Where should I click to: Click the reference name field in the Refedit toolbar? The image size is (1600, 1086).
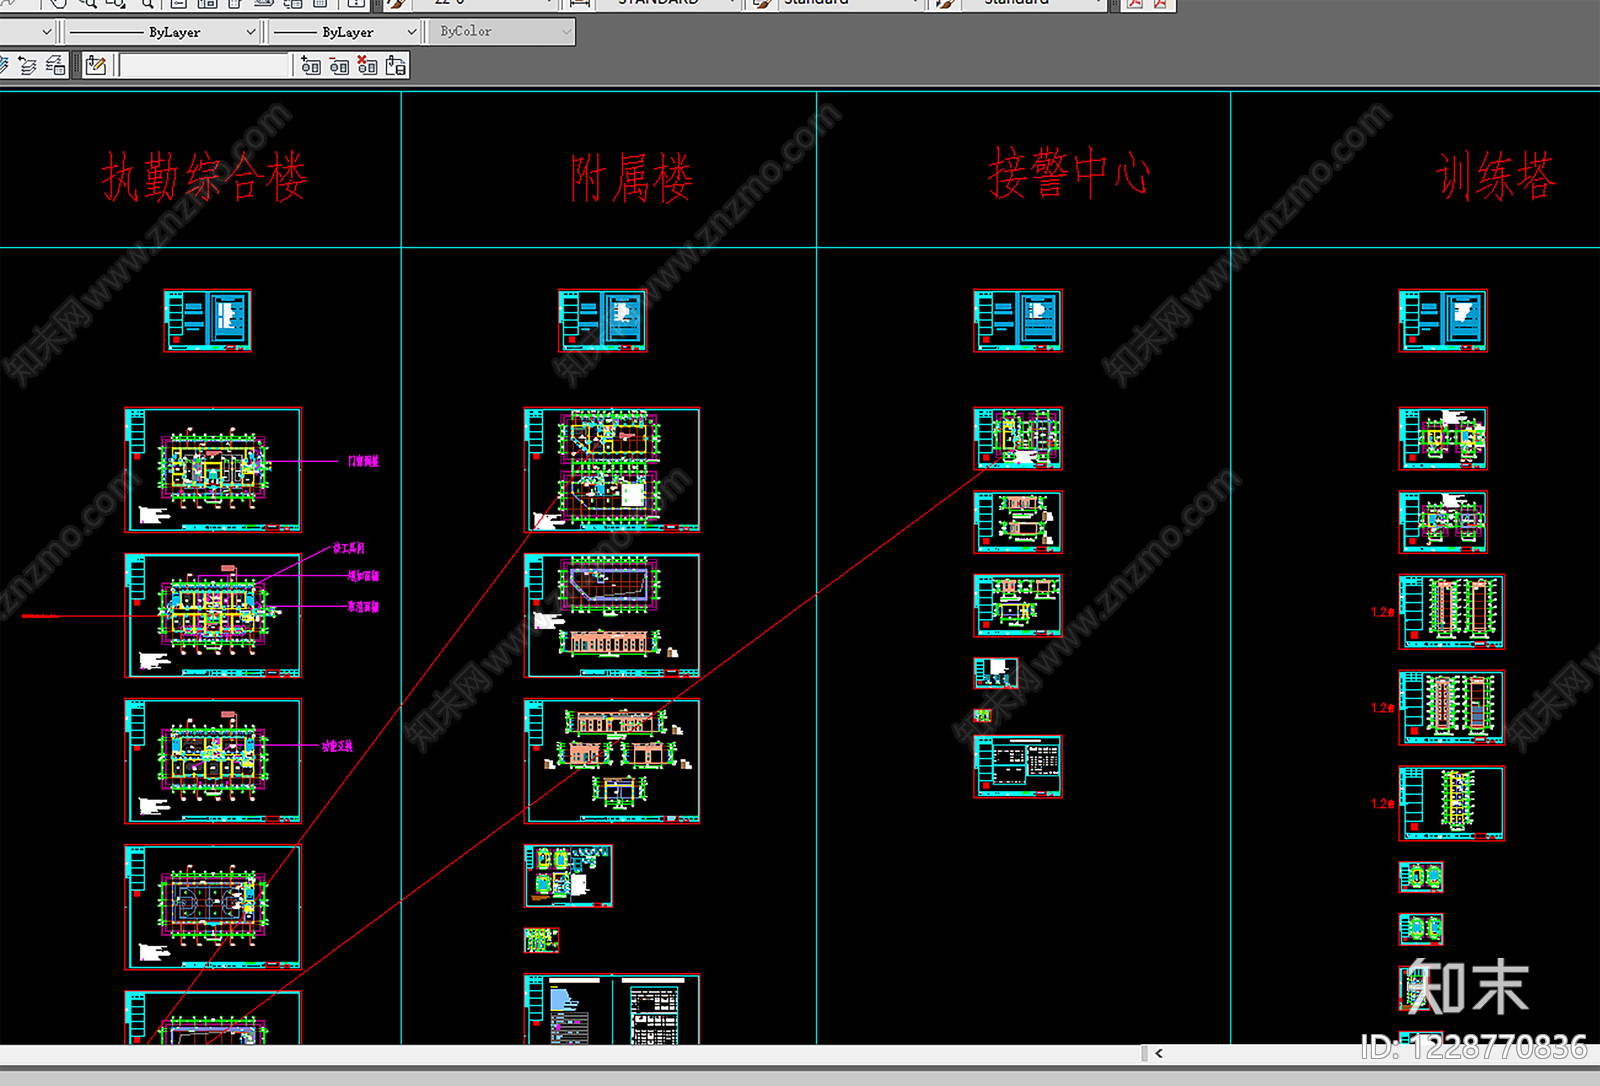point(204,66)
